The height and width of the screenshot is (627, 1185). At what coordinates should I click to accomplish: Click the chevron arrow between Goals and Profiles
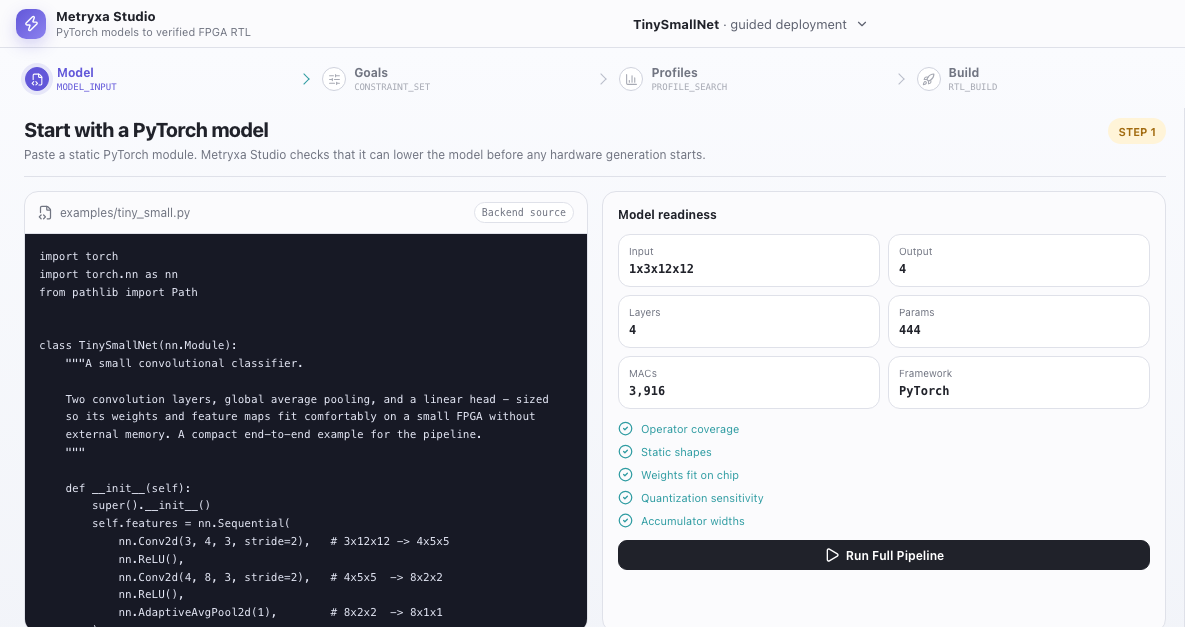pos(603,79)
